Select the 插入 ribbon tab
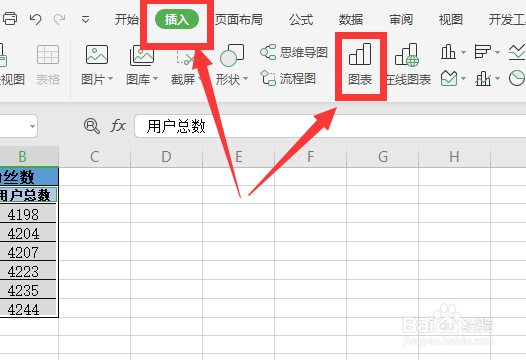The width and height of the screenshot is (526, 360). click(x=177, y=19)
